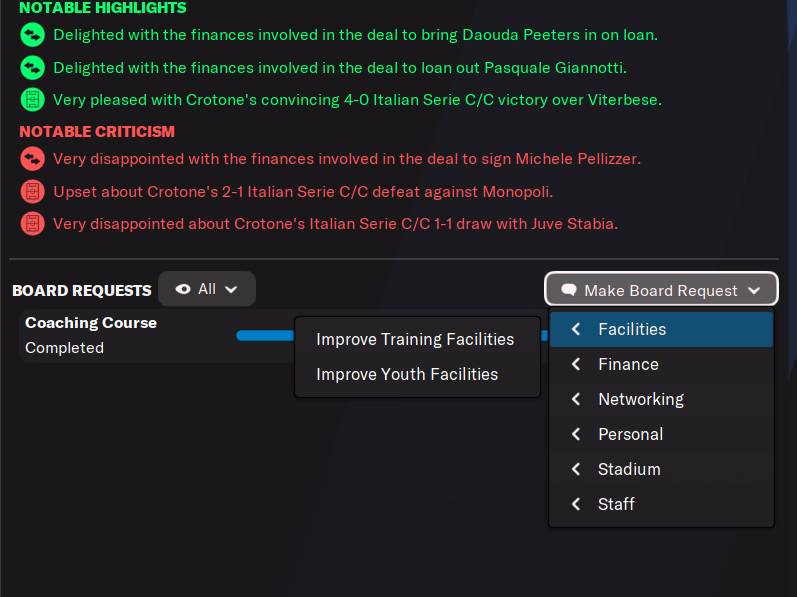
Task: Click match icon beside Juve Stabia draw
Action: point(33,223)
